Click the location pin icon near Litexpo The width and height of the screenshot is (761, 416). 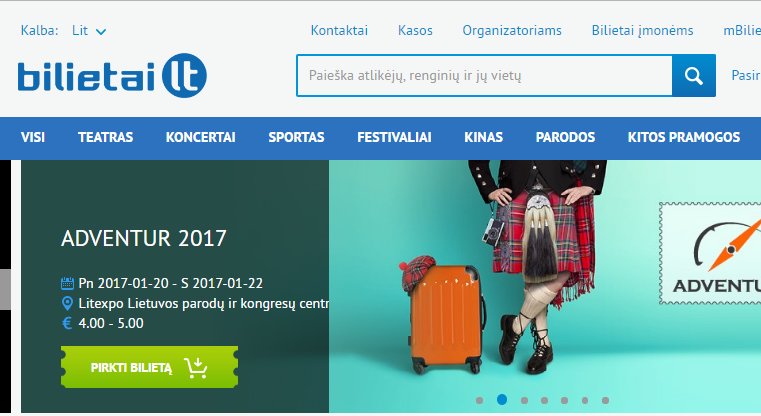click(x=67, y=304)
